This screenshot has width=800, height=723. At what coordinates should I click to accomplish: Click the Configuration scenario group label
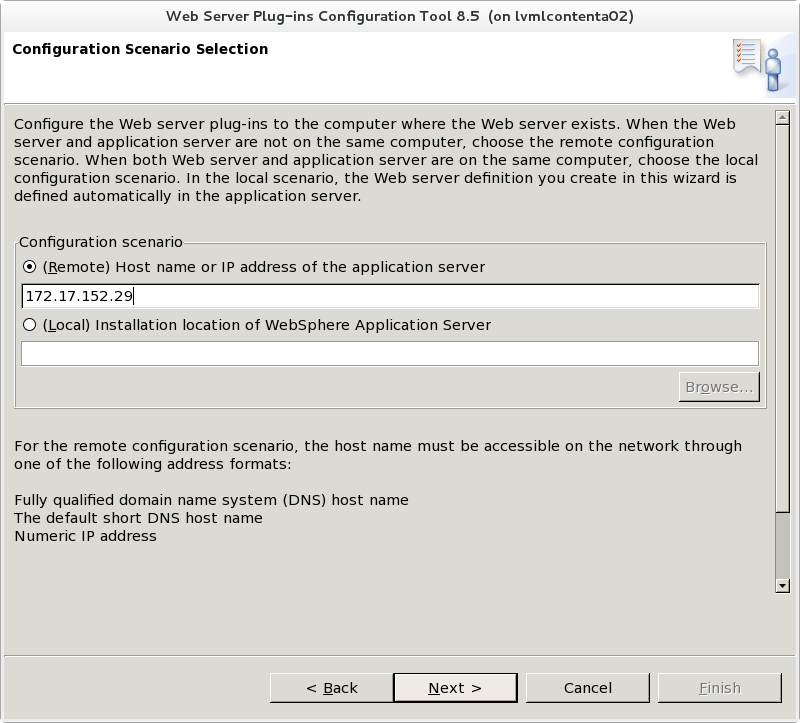click(x=101, y=242)
